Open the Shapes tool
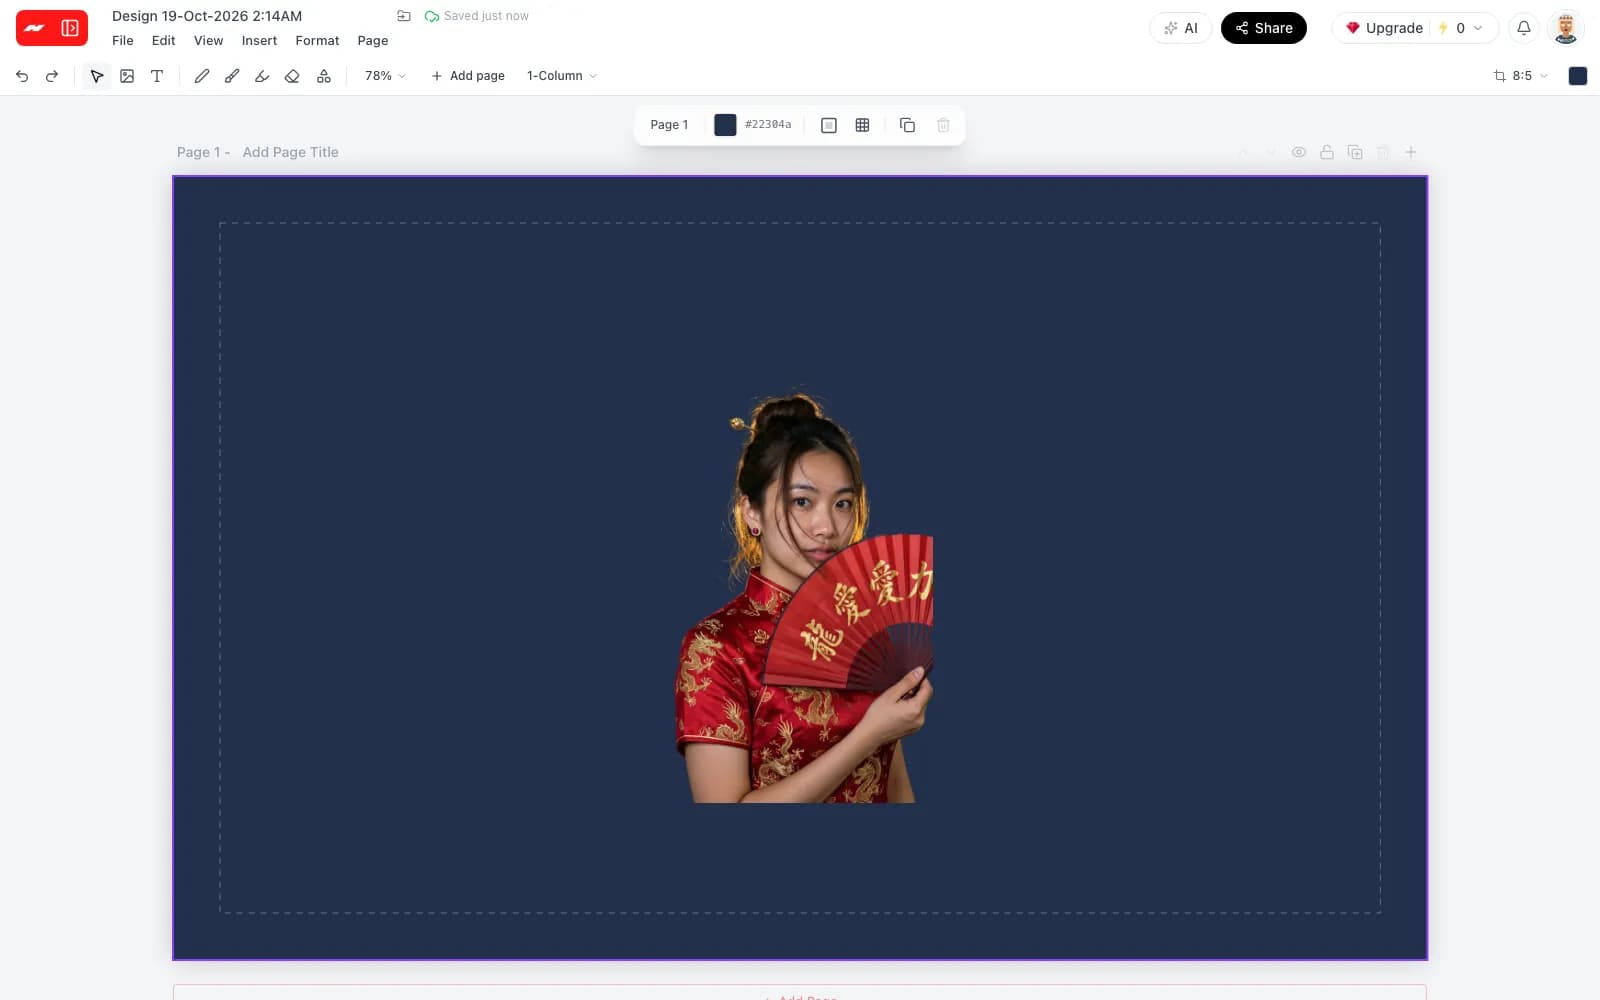The image size is (1600, 1000). (x=324, y=76)
